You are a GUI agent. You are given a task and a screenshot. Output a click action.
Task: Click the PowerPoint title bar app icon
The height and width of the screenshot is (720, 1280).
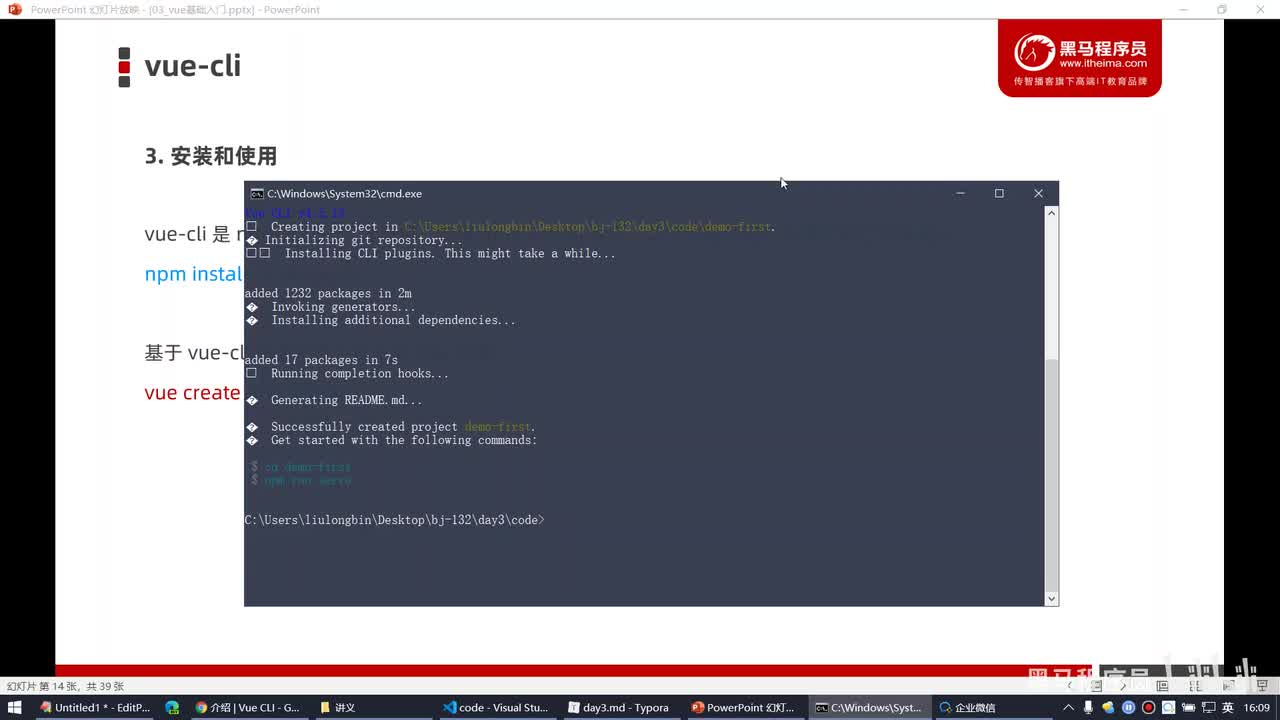coord(14,9)
